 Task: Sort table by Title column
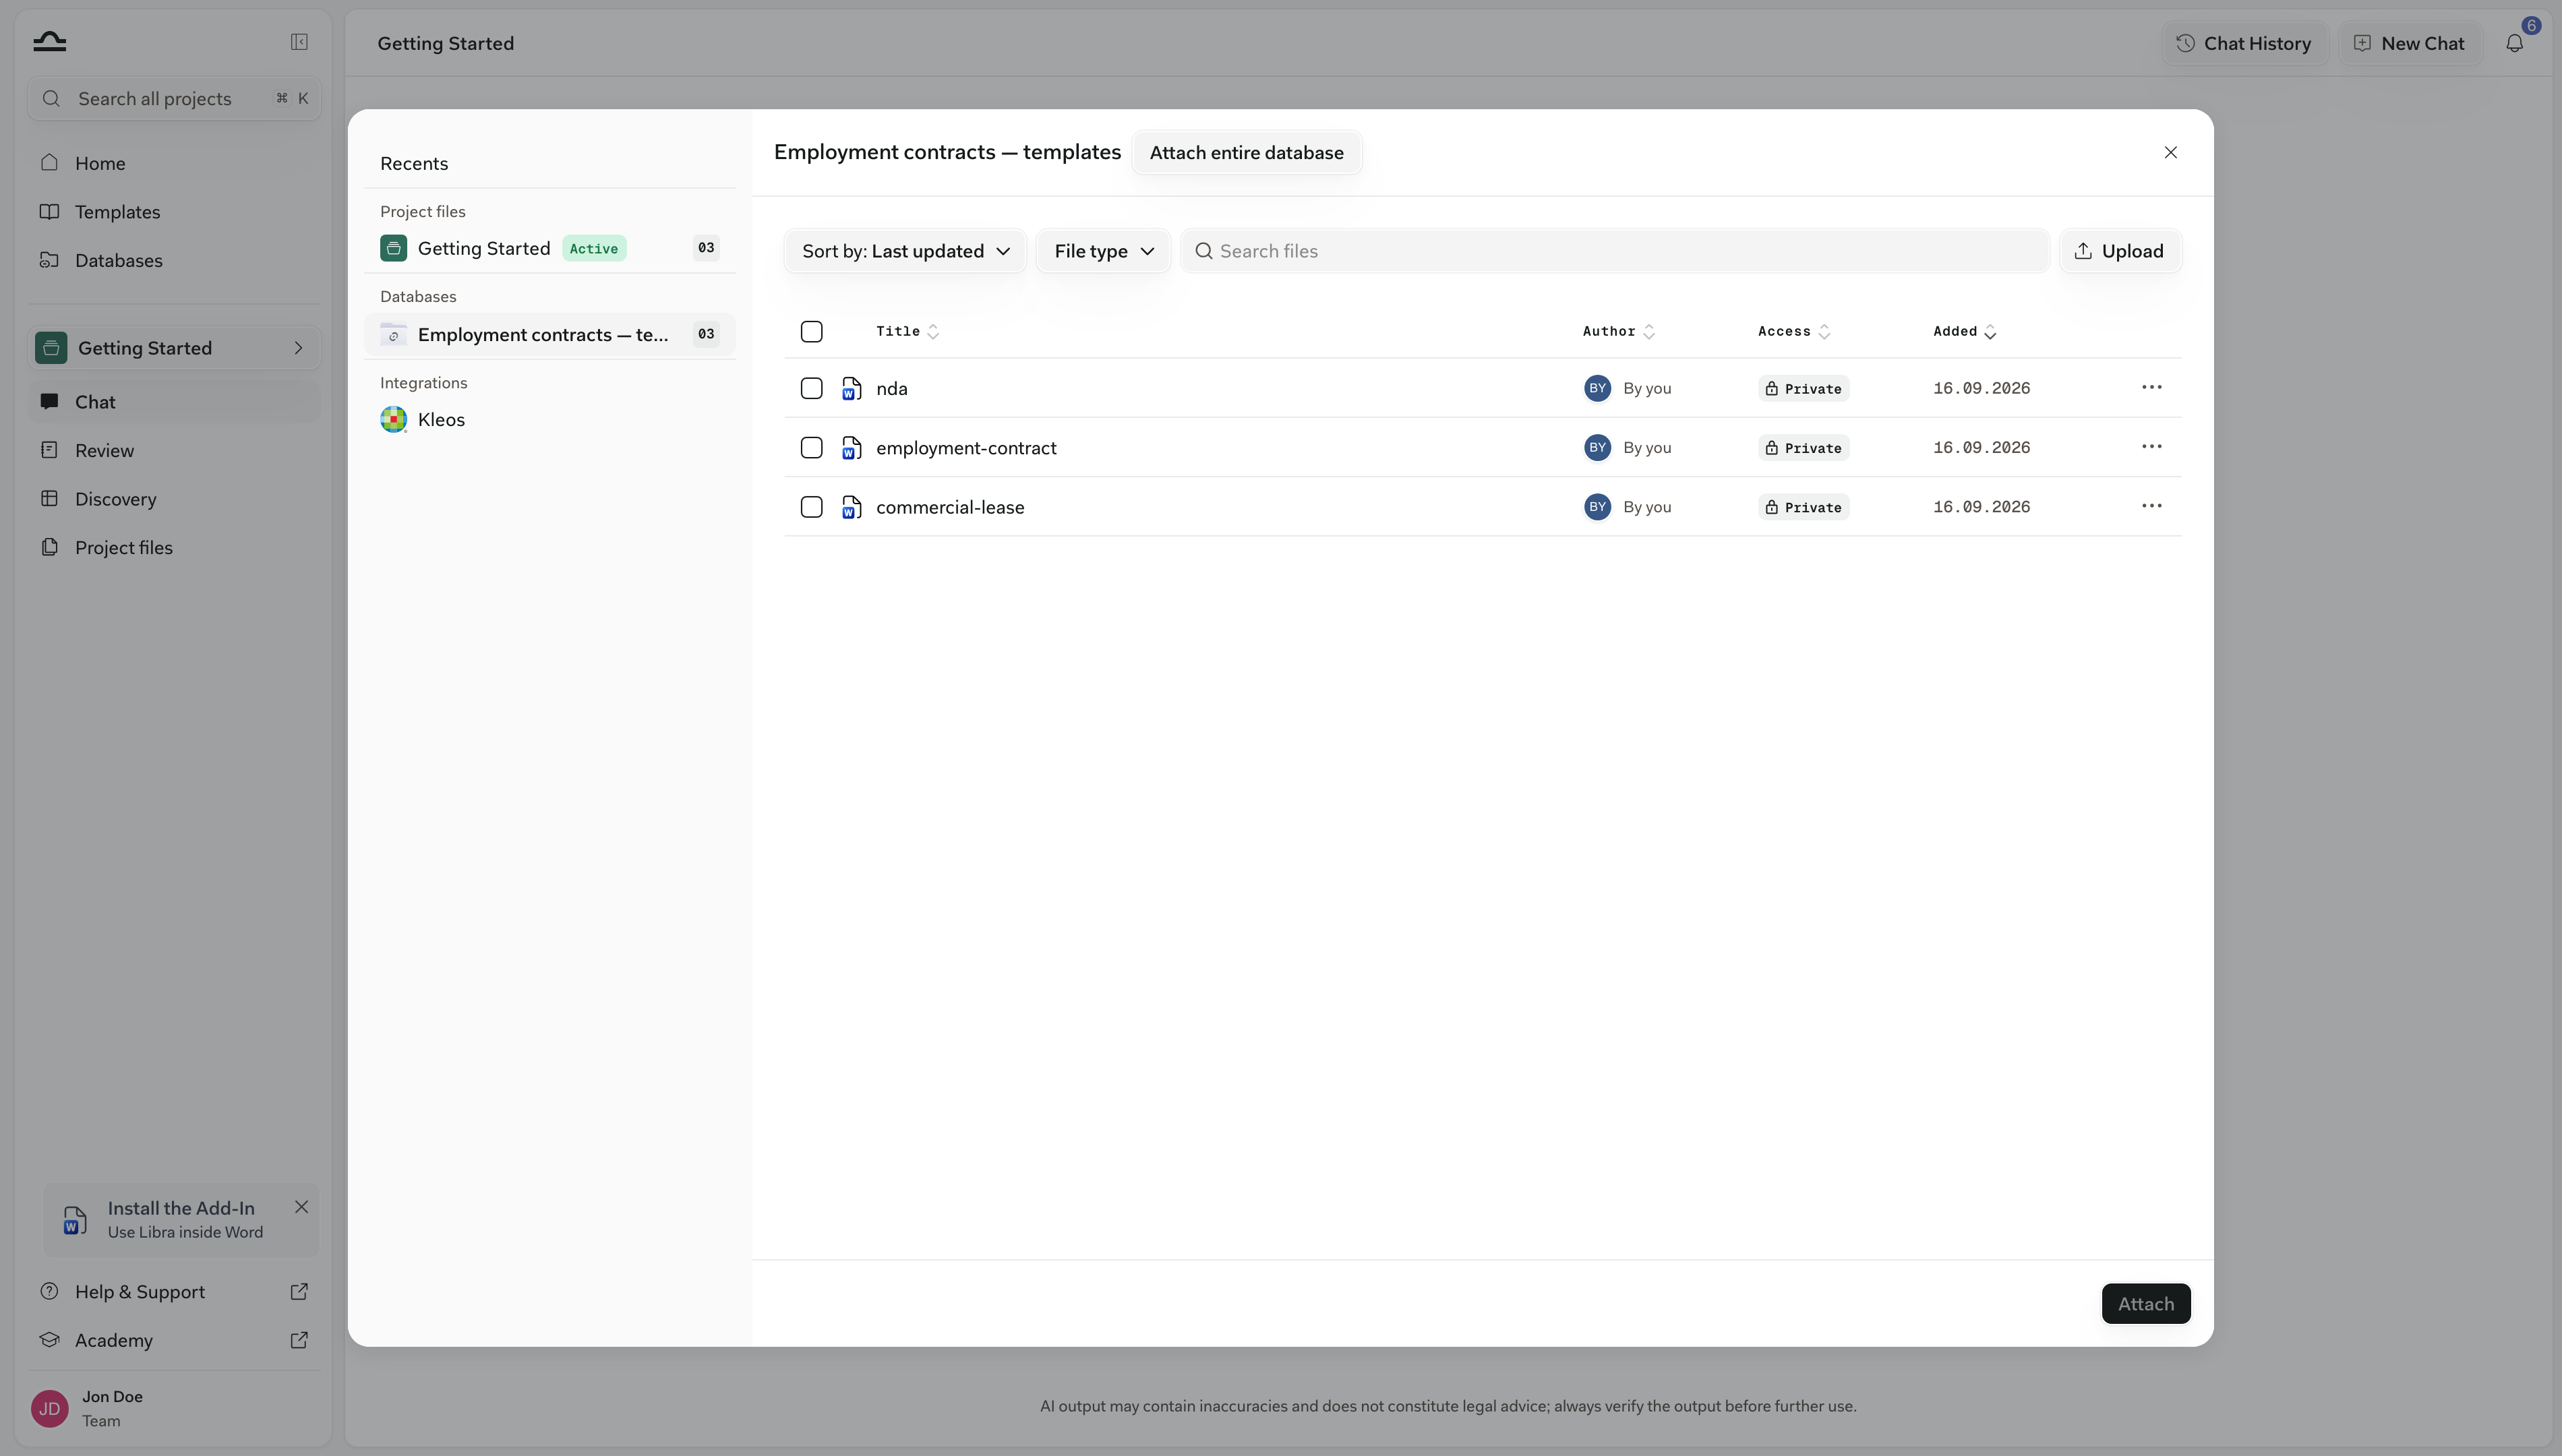pos(907,331)
